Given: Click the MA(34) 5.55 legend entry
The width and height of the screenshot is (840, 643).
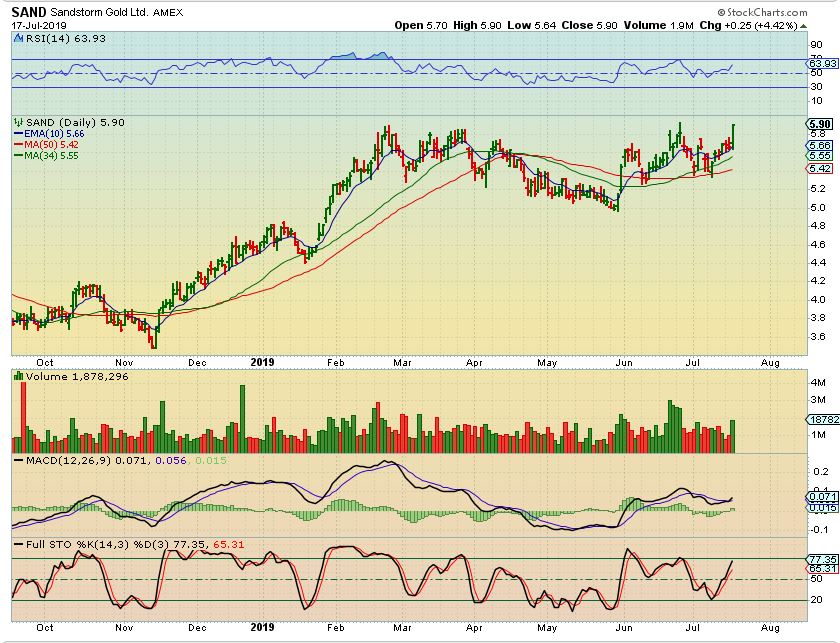Looking at the screenshot, I should pos(46,156).
